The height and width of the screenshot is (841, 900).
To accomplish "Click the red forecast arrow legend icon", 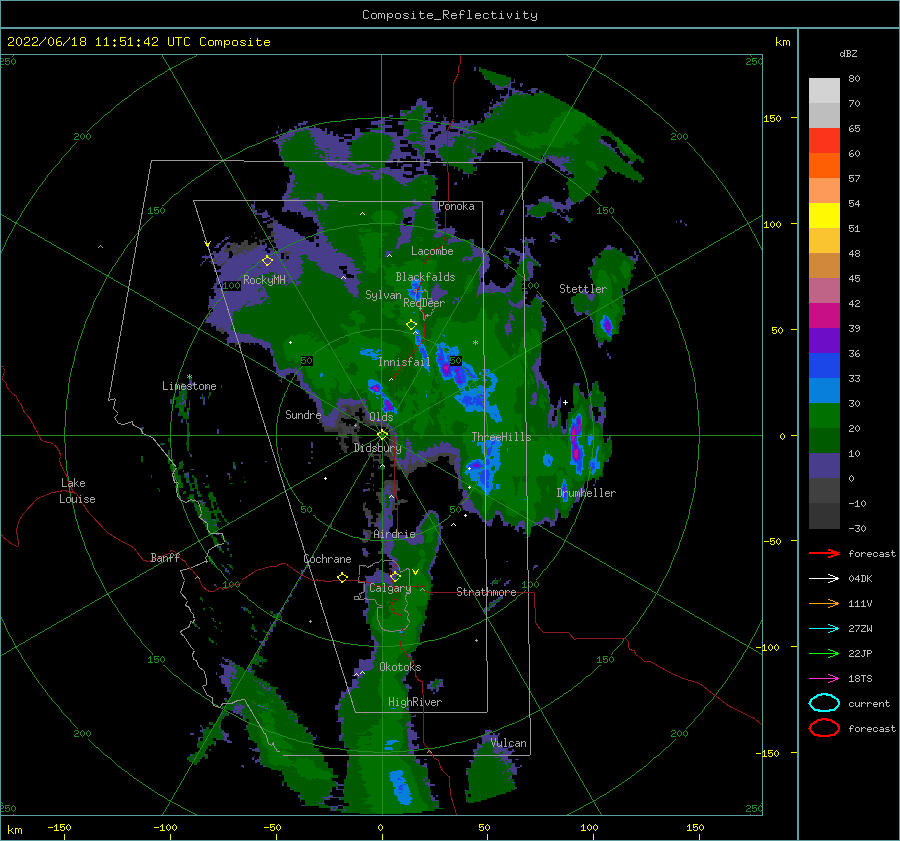I will click(x=824, y=553).
